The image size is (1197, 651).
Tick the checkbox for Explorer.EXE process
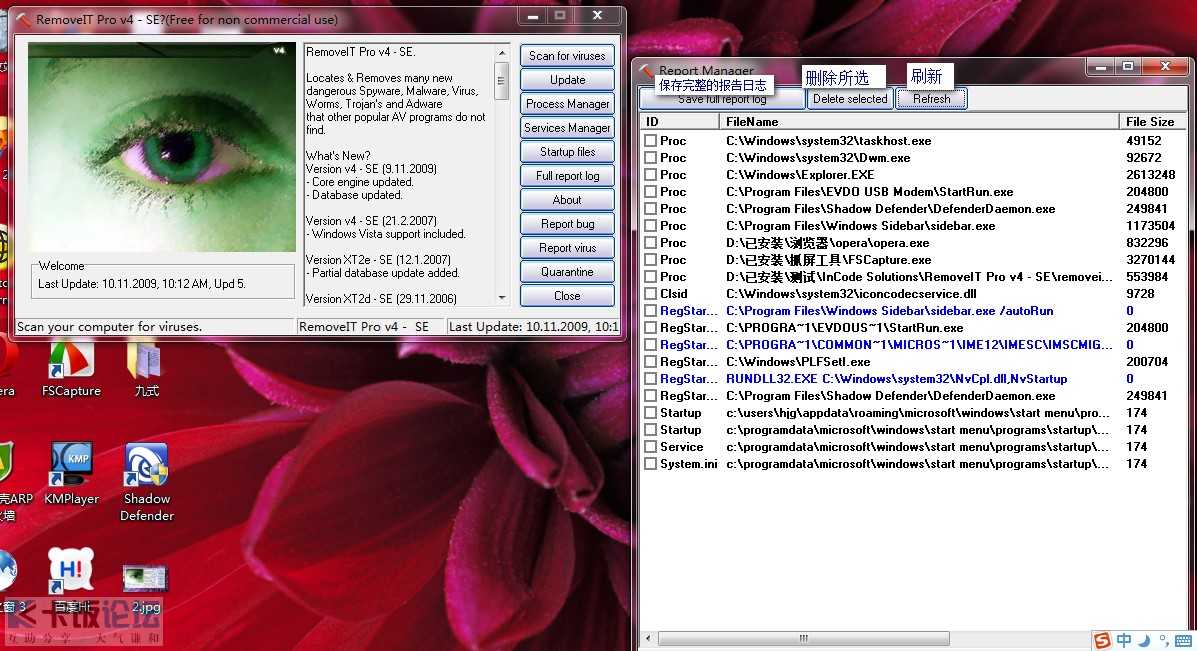(650, 175)
